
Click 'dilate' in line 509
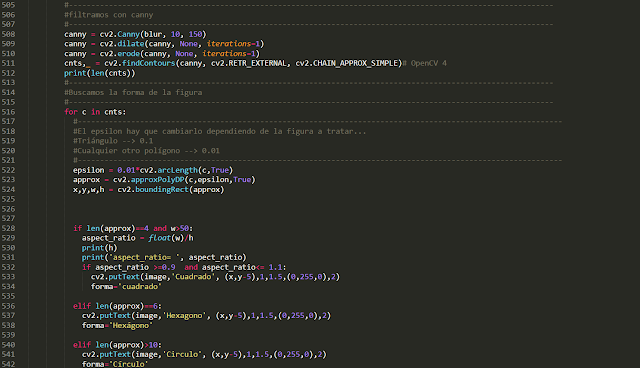click(131, 44)
